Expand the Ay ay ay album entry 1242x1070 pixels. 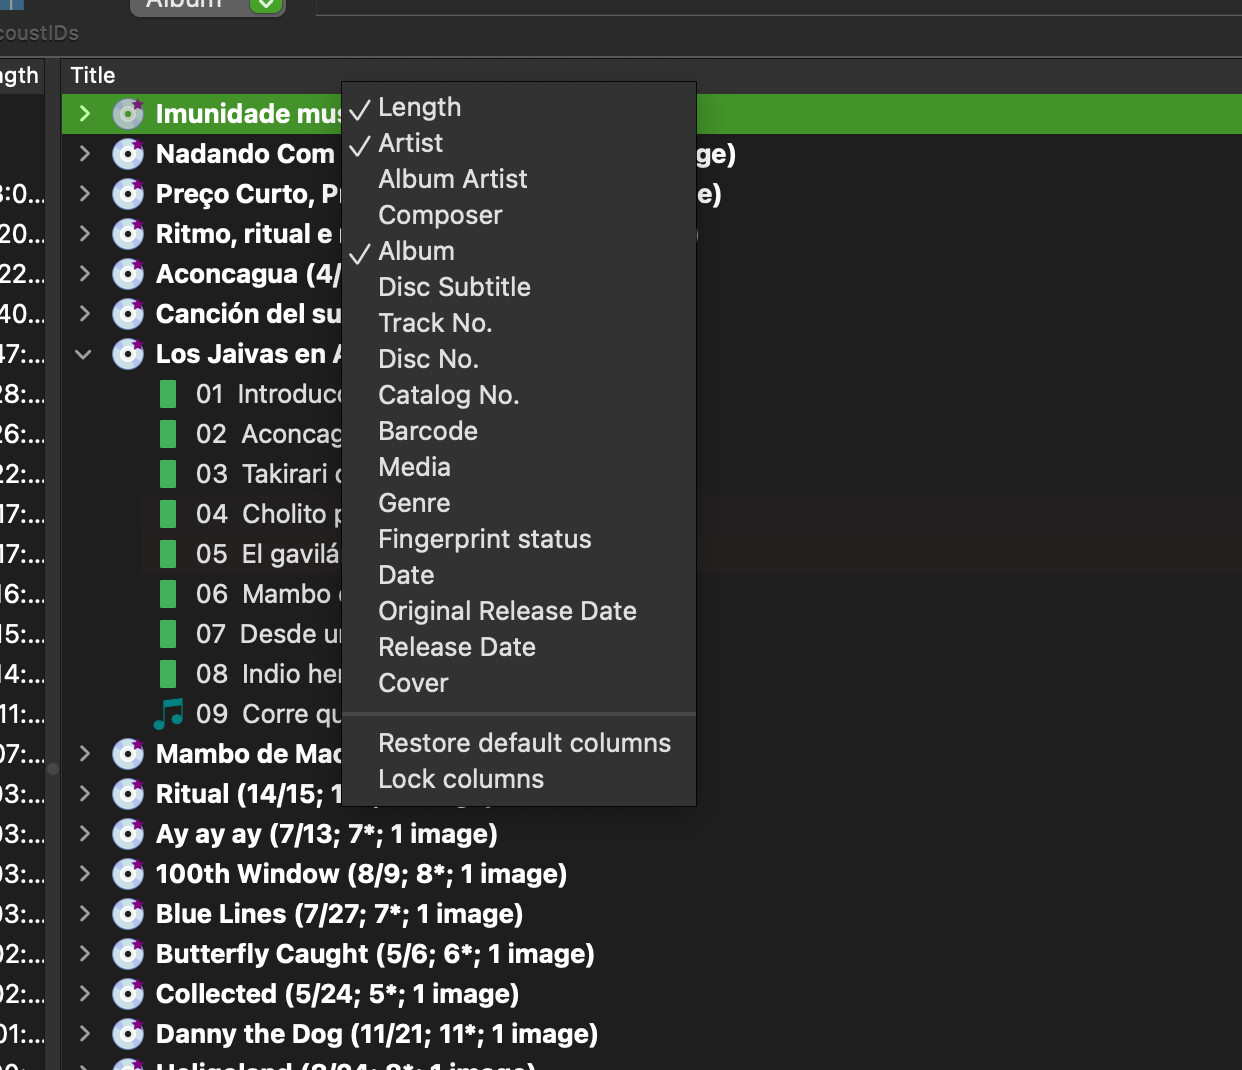point(84,834)
